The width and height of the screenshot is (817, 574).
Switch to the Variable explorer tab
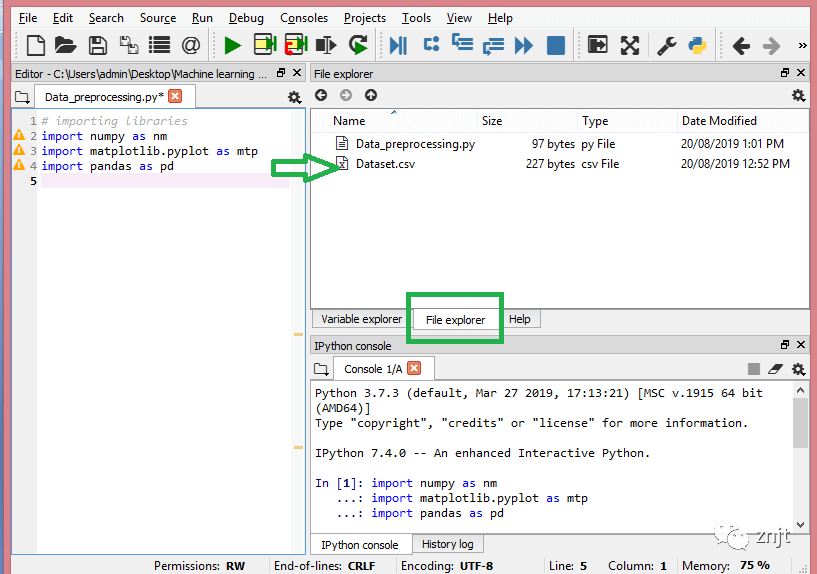tap(361, 319)
